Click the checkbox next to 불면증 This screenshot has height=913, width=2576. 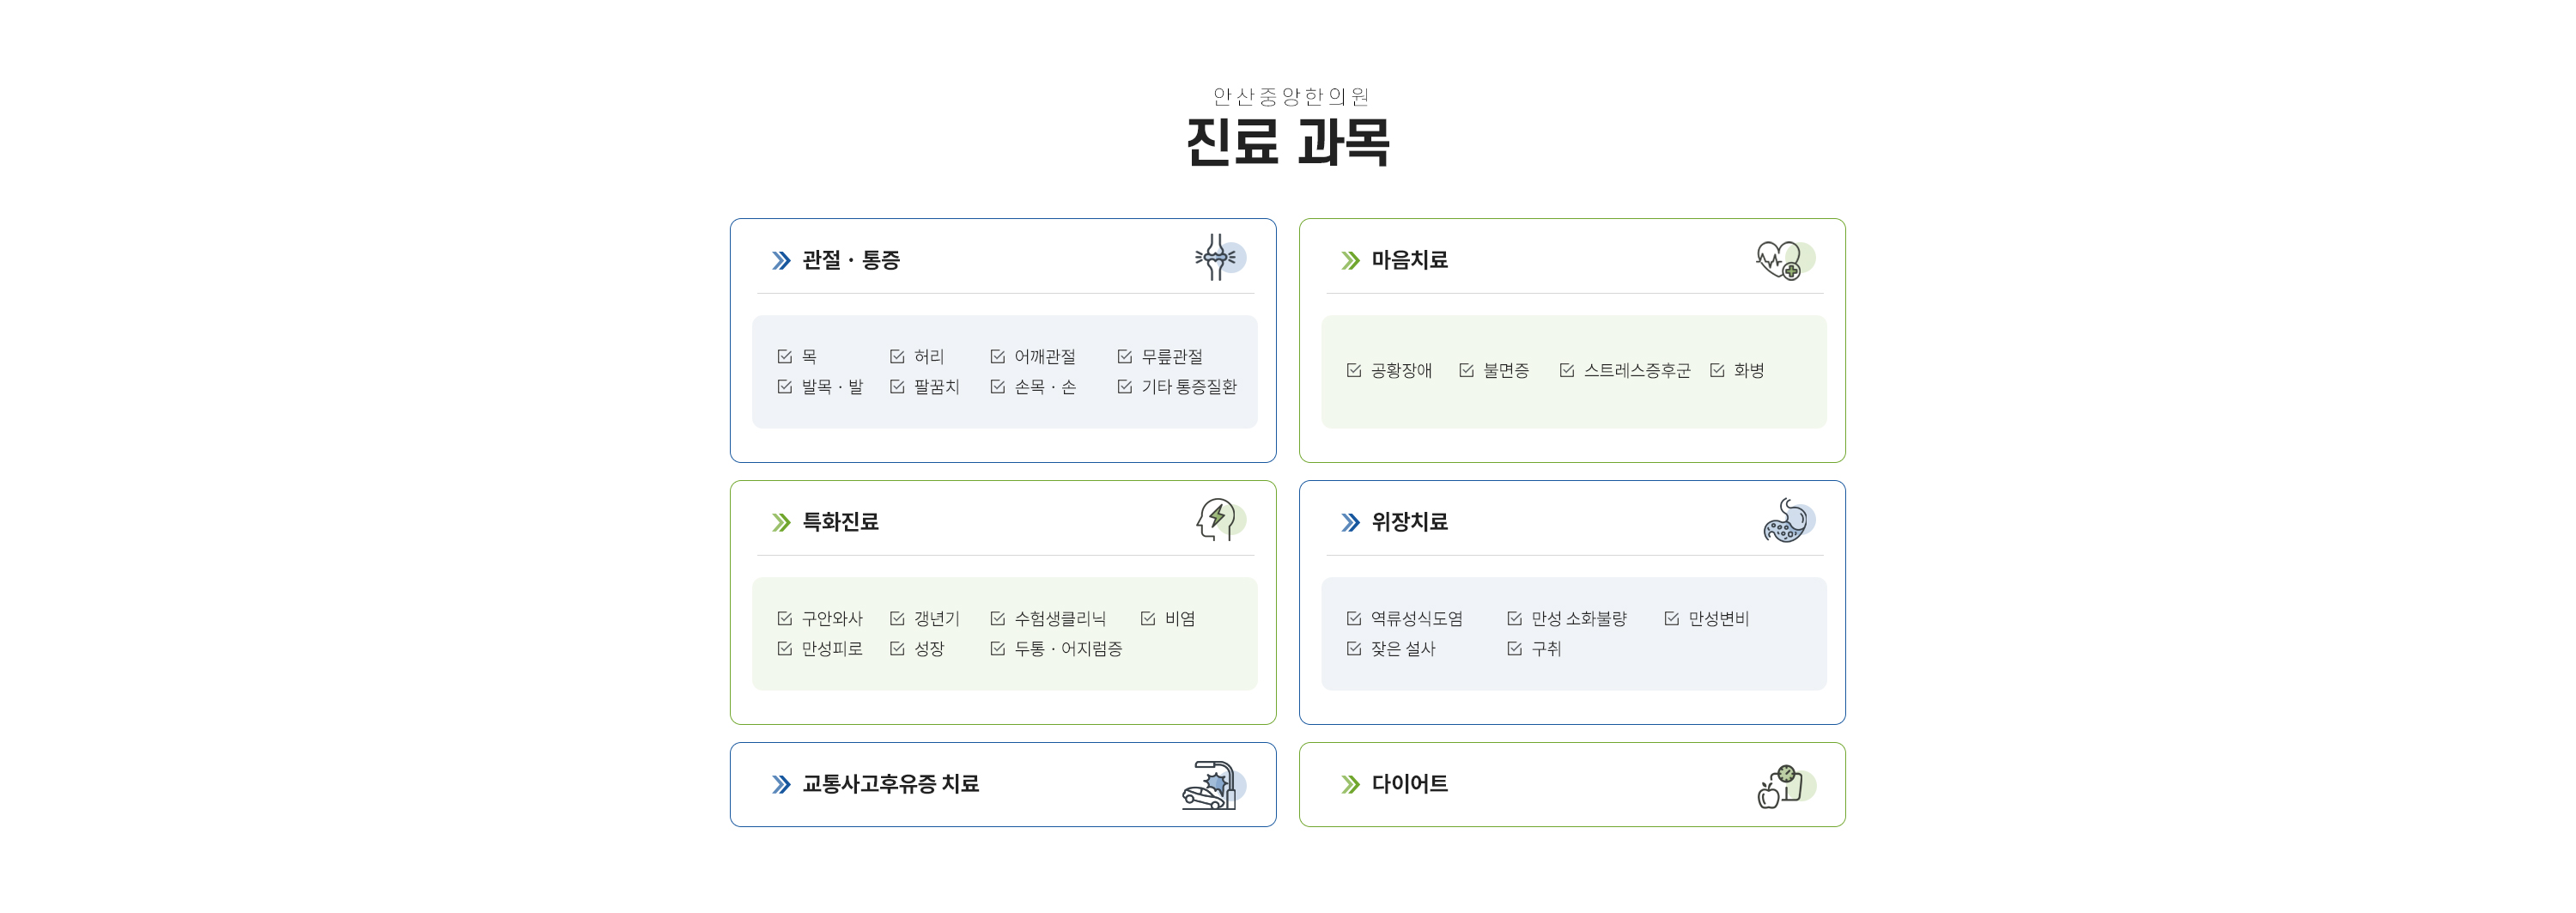(x=1466, y=371)
